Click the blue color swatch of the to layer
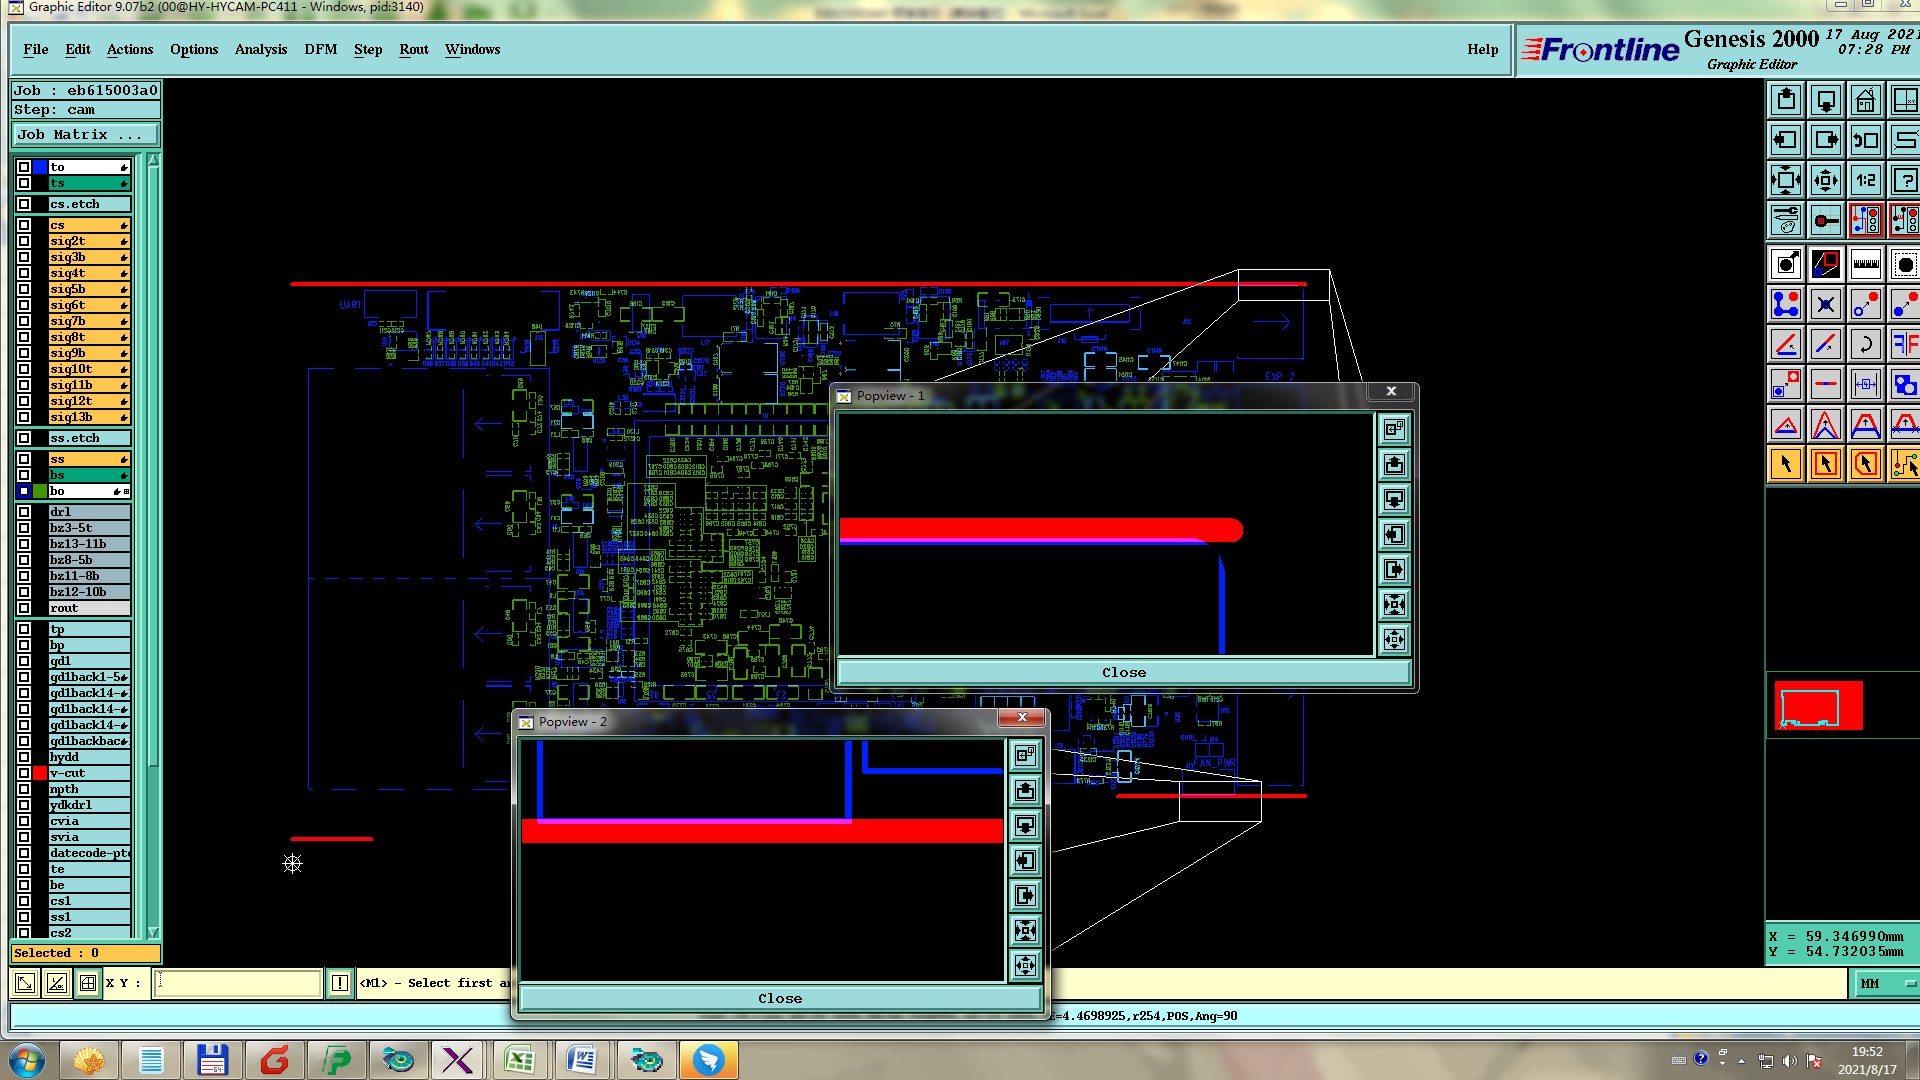The width and height of the screenshot is (1920, 1080). [40, 167]
